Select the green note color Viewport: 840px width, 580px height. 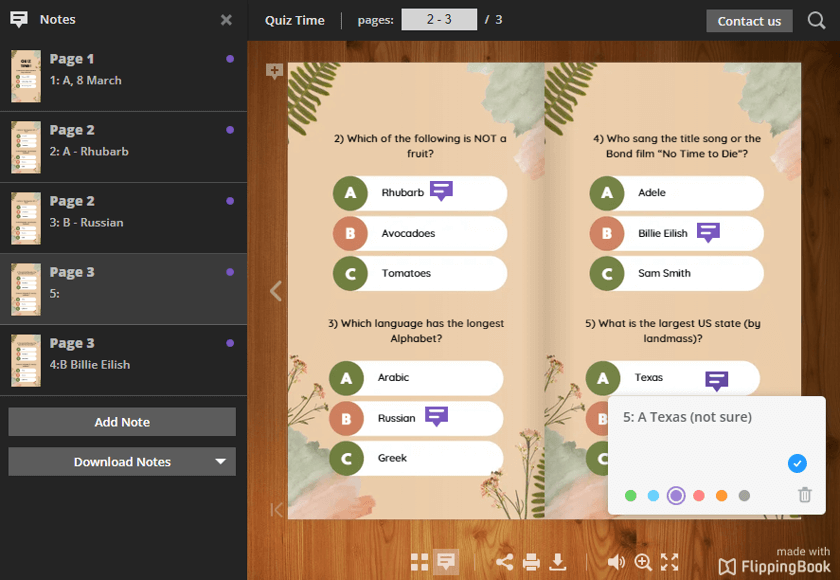click(x=630, y=495)
